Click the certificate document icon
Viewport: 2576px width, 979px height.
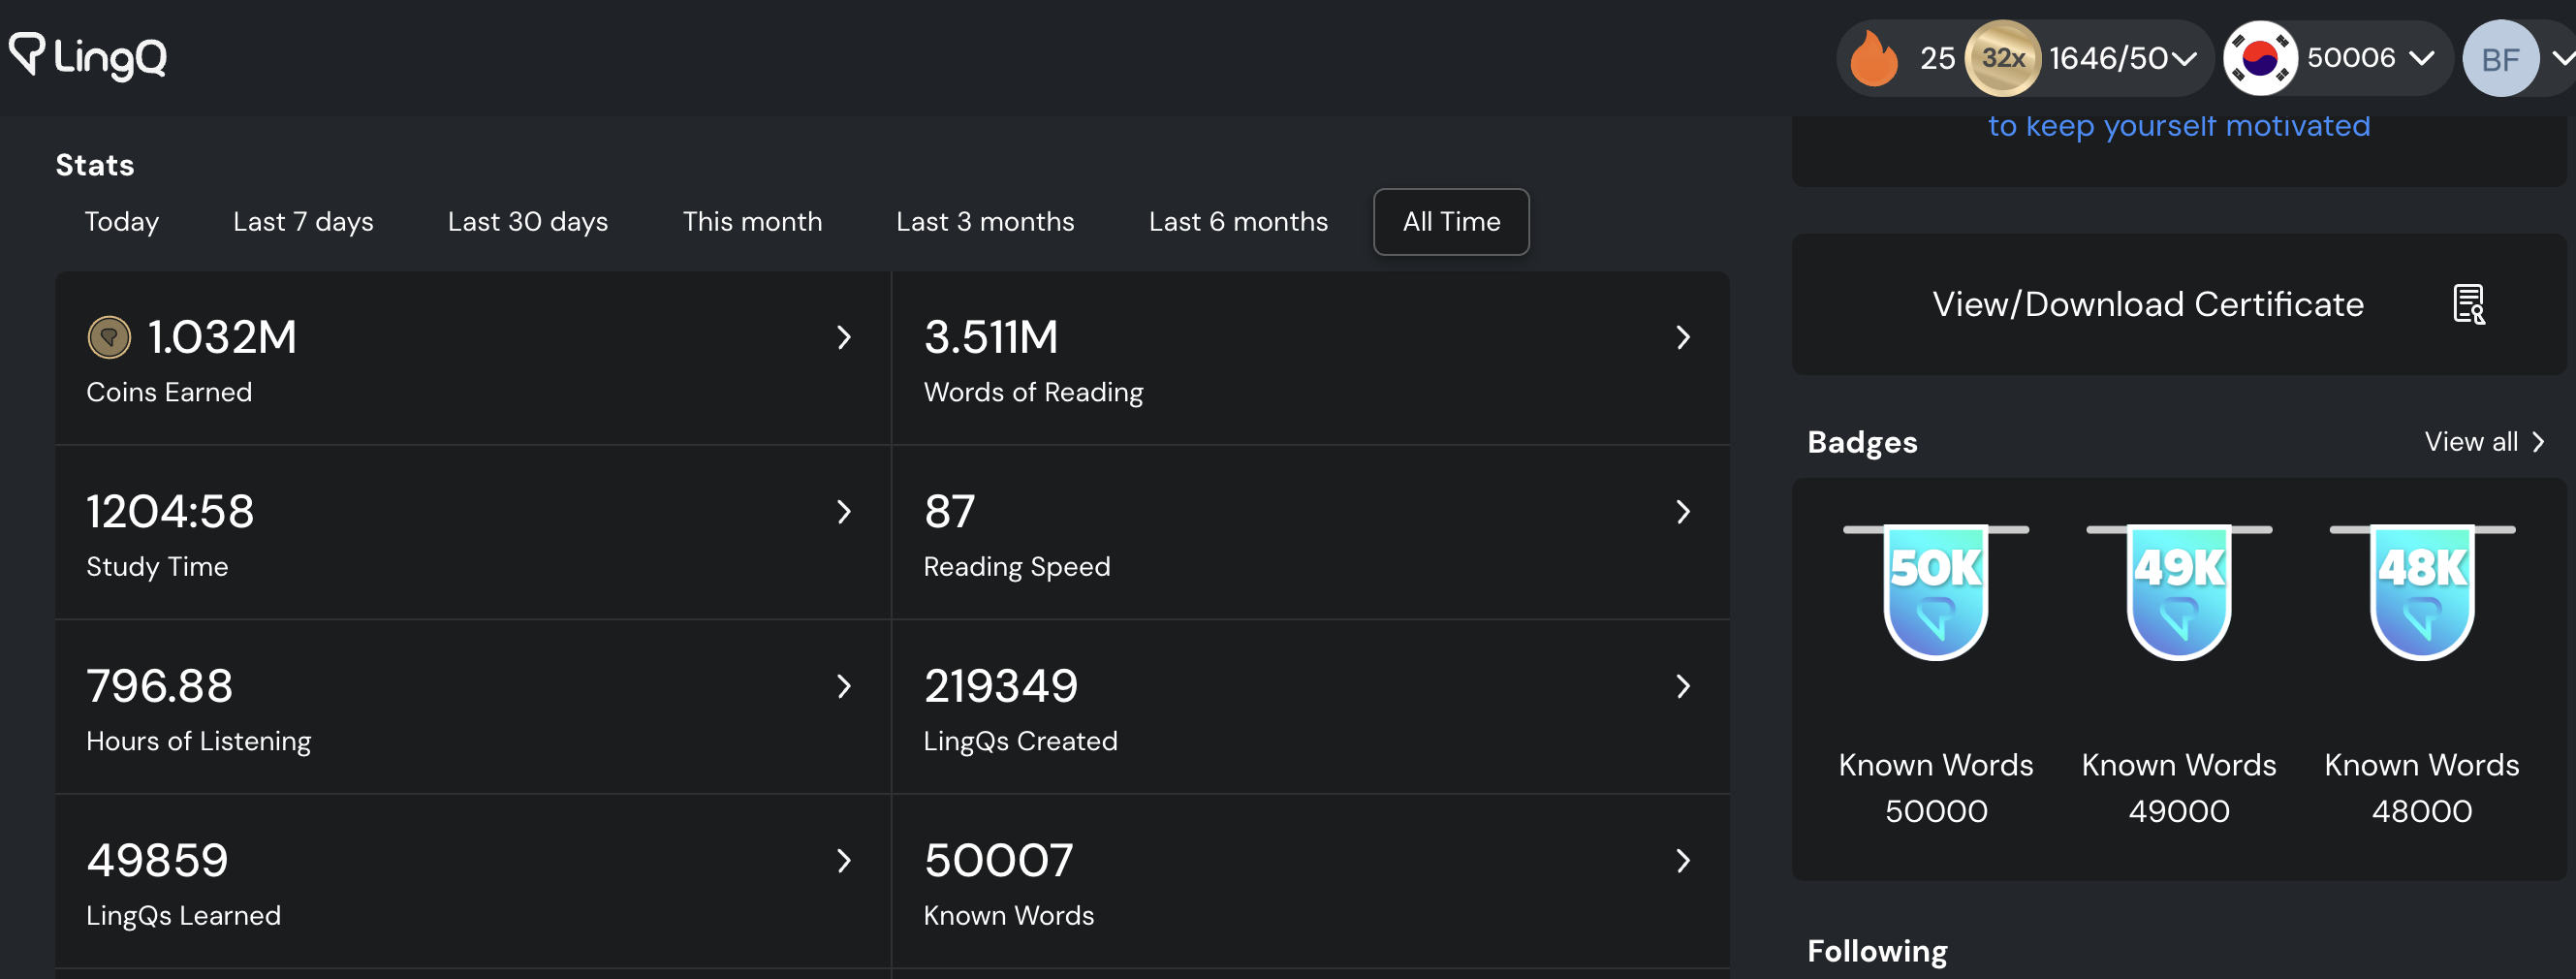[2468, 304]
